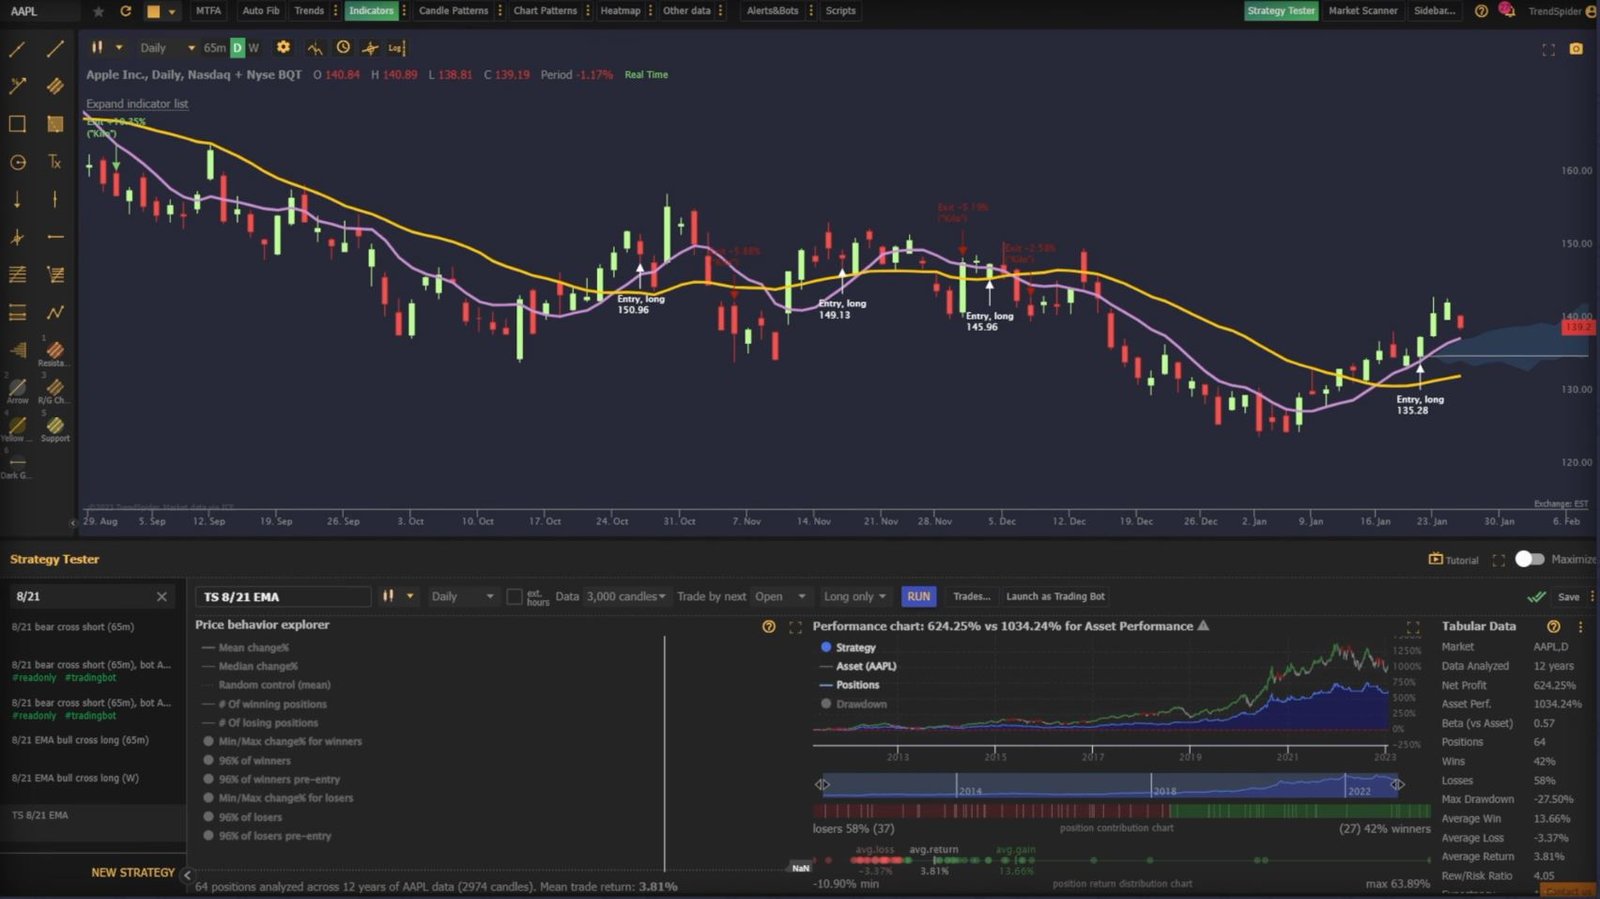Toggle Log scale icon in chart toolbar
Viewport: 1600px width, 899px height.
click(x=396, y=47)
